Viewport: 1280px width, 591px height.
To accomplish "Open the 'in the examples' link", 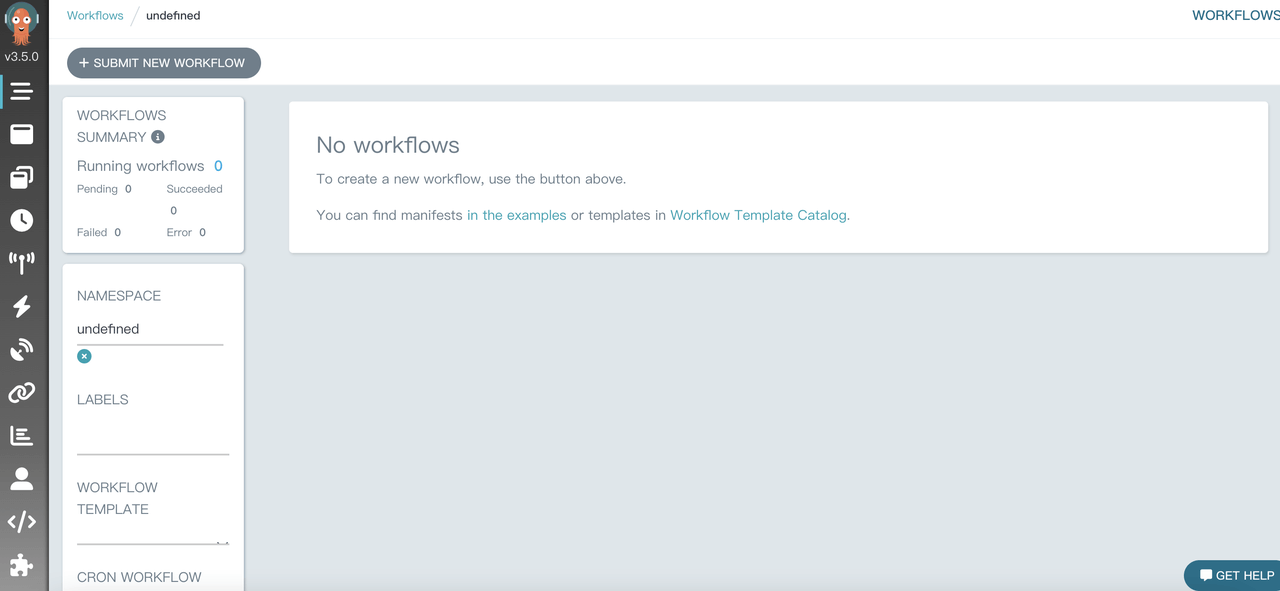I will [x=517, y=215].
